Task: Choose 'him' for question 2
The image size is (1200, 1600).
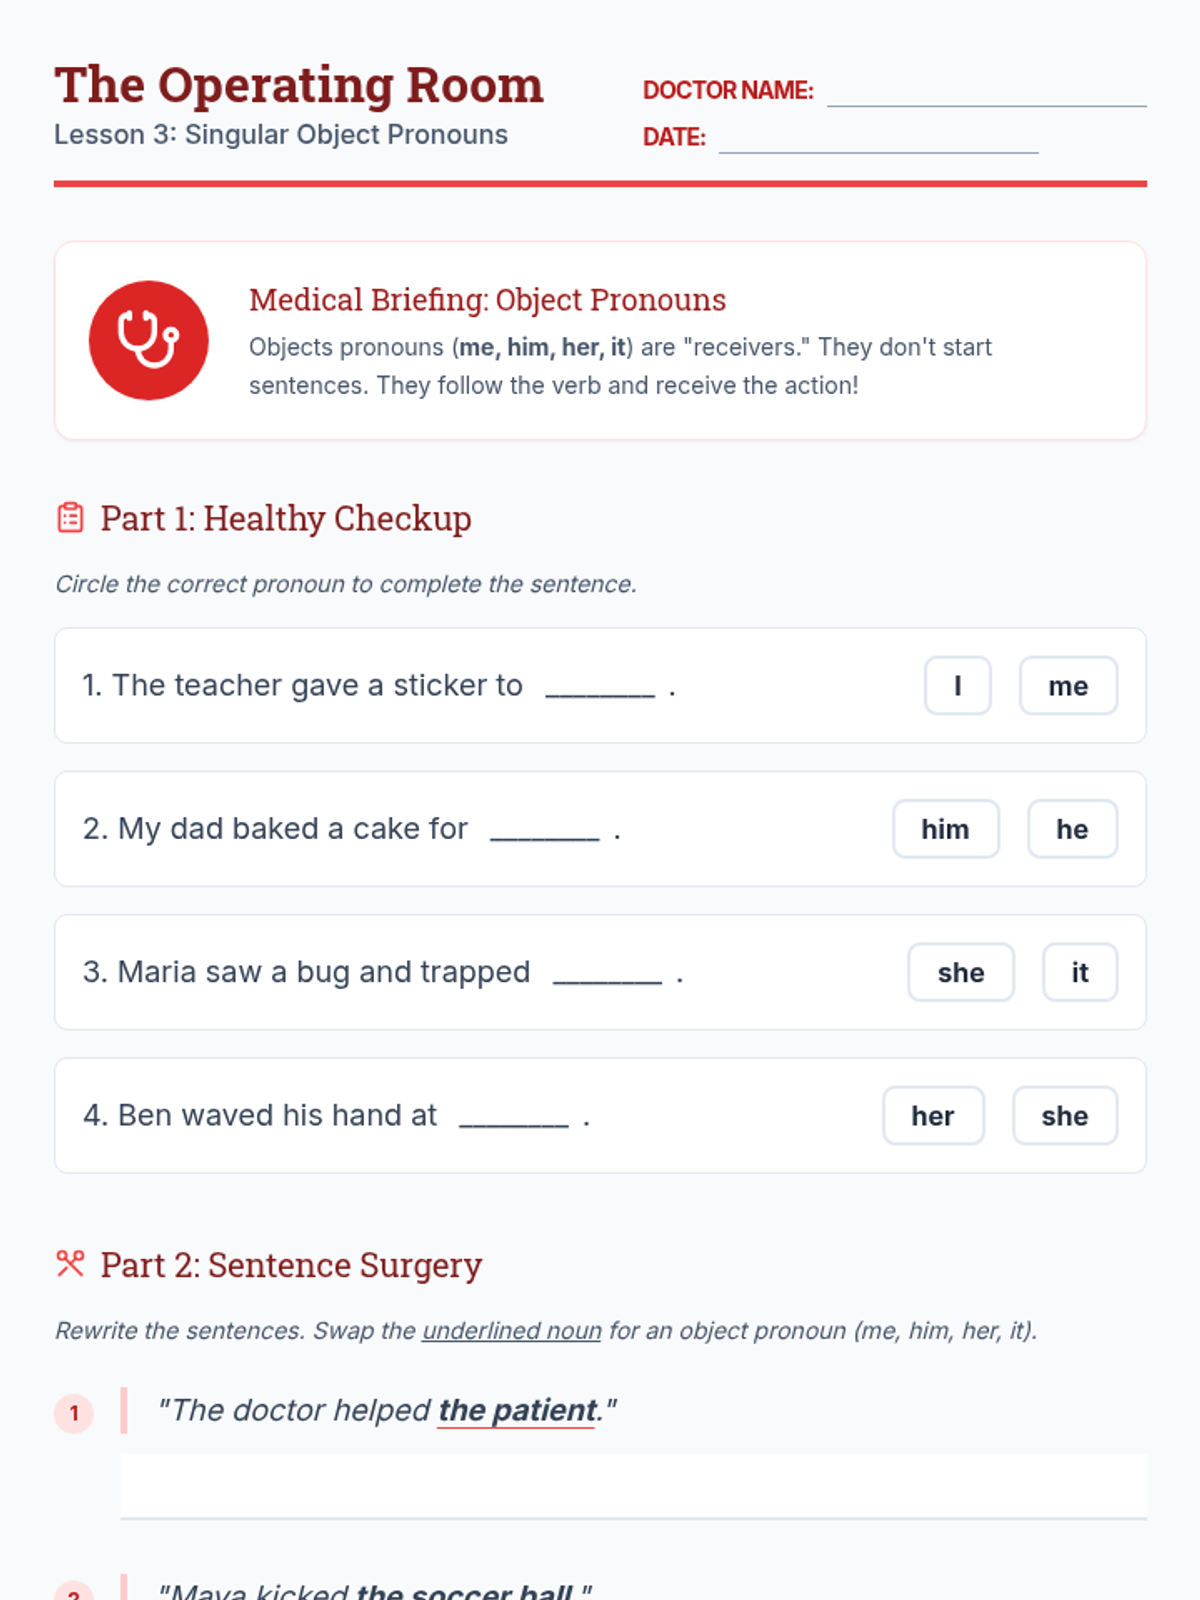Action: coord(945,829)
